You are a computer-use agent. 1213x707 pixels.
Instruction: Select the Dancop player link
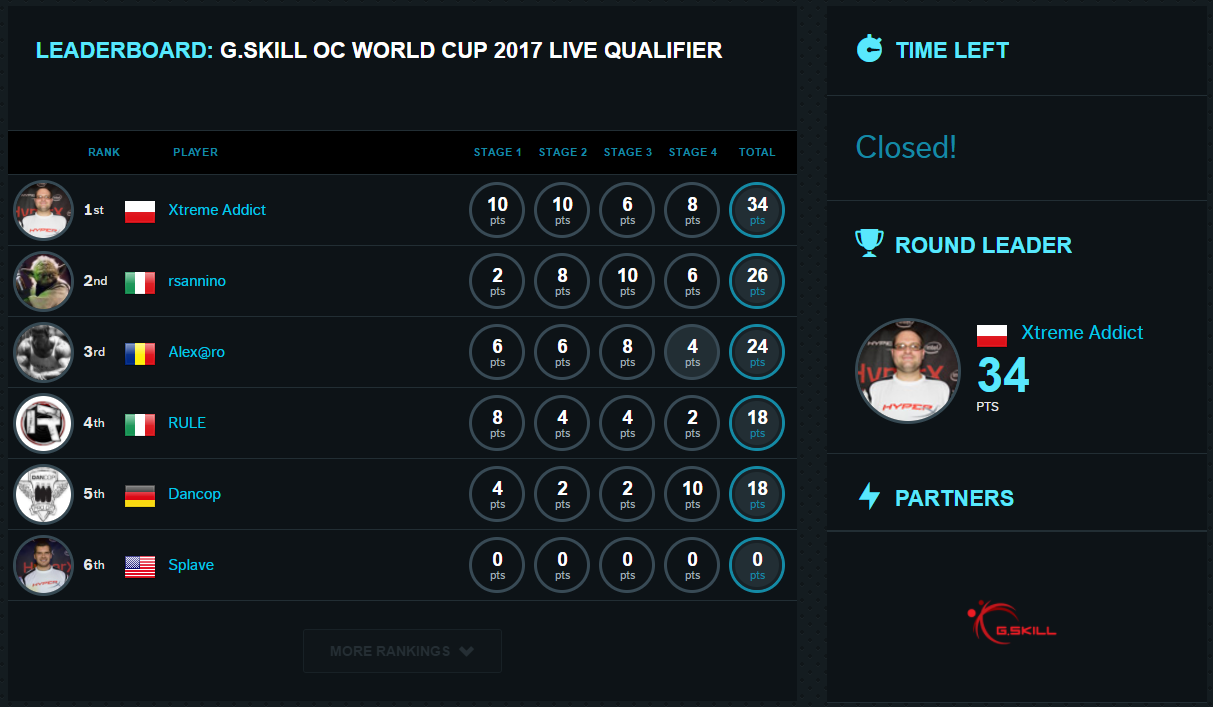coord(194,494)
